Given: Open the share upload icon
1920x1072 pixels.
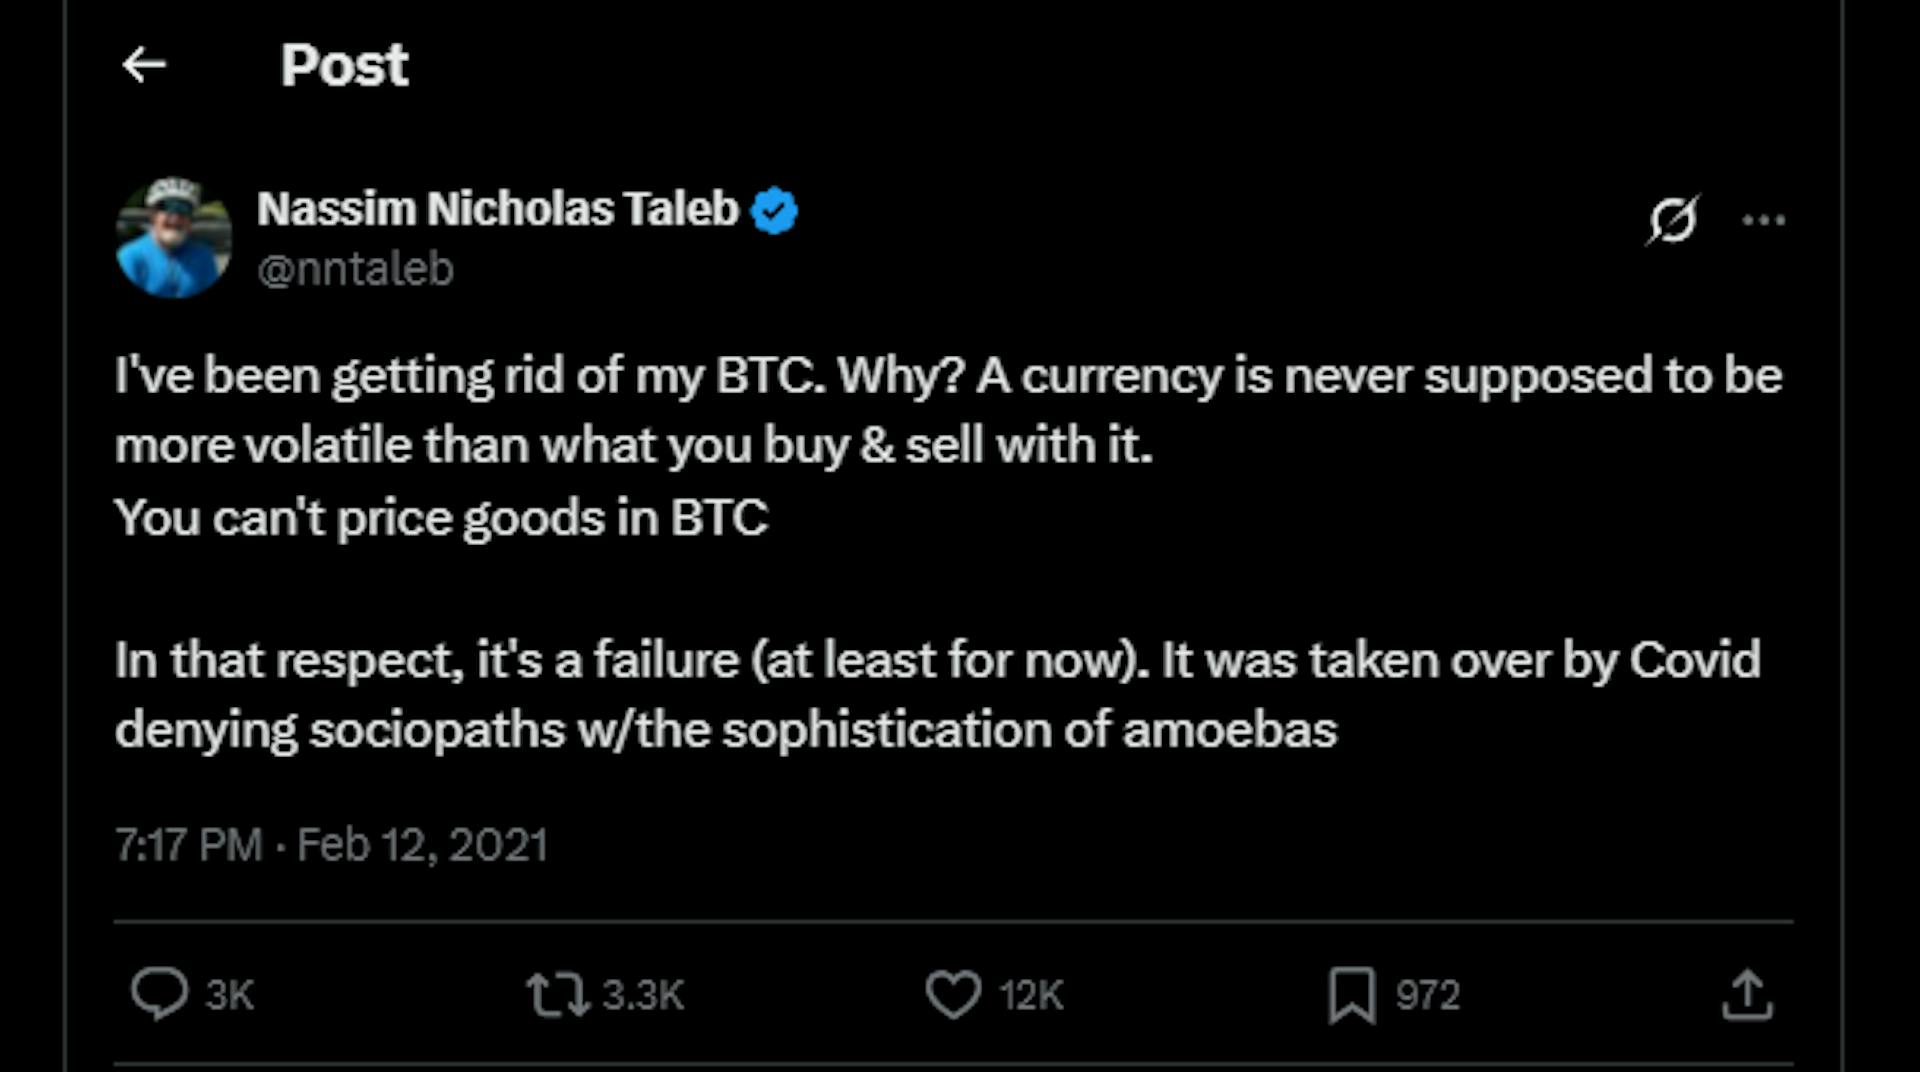Looking at the screenshot, I should [1747, 995].
